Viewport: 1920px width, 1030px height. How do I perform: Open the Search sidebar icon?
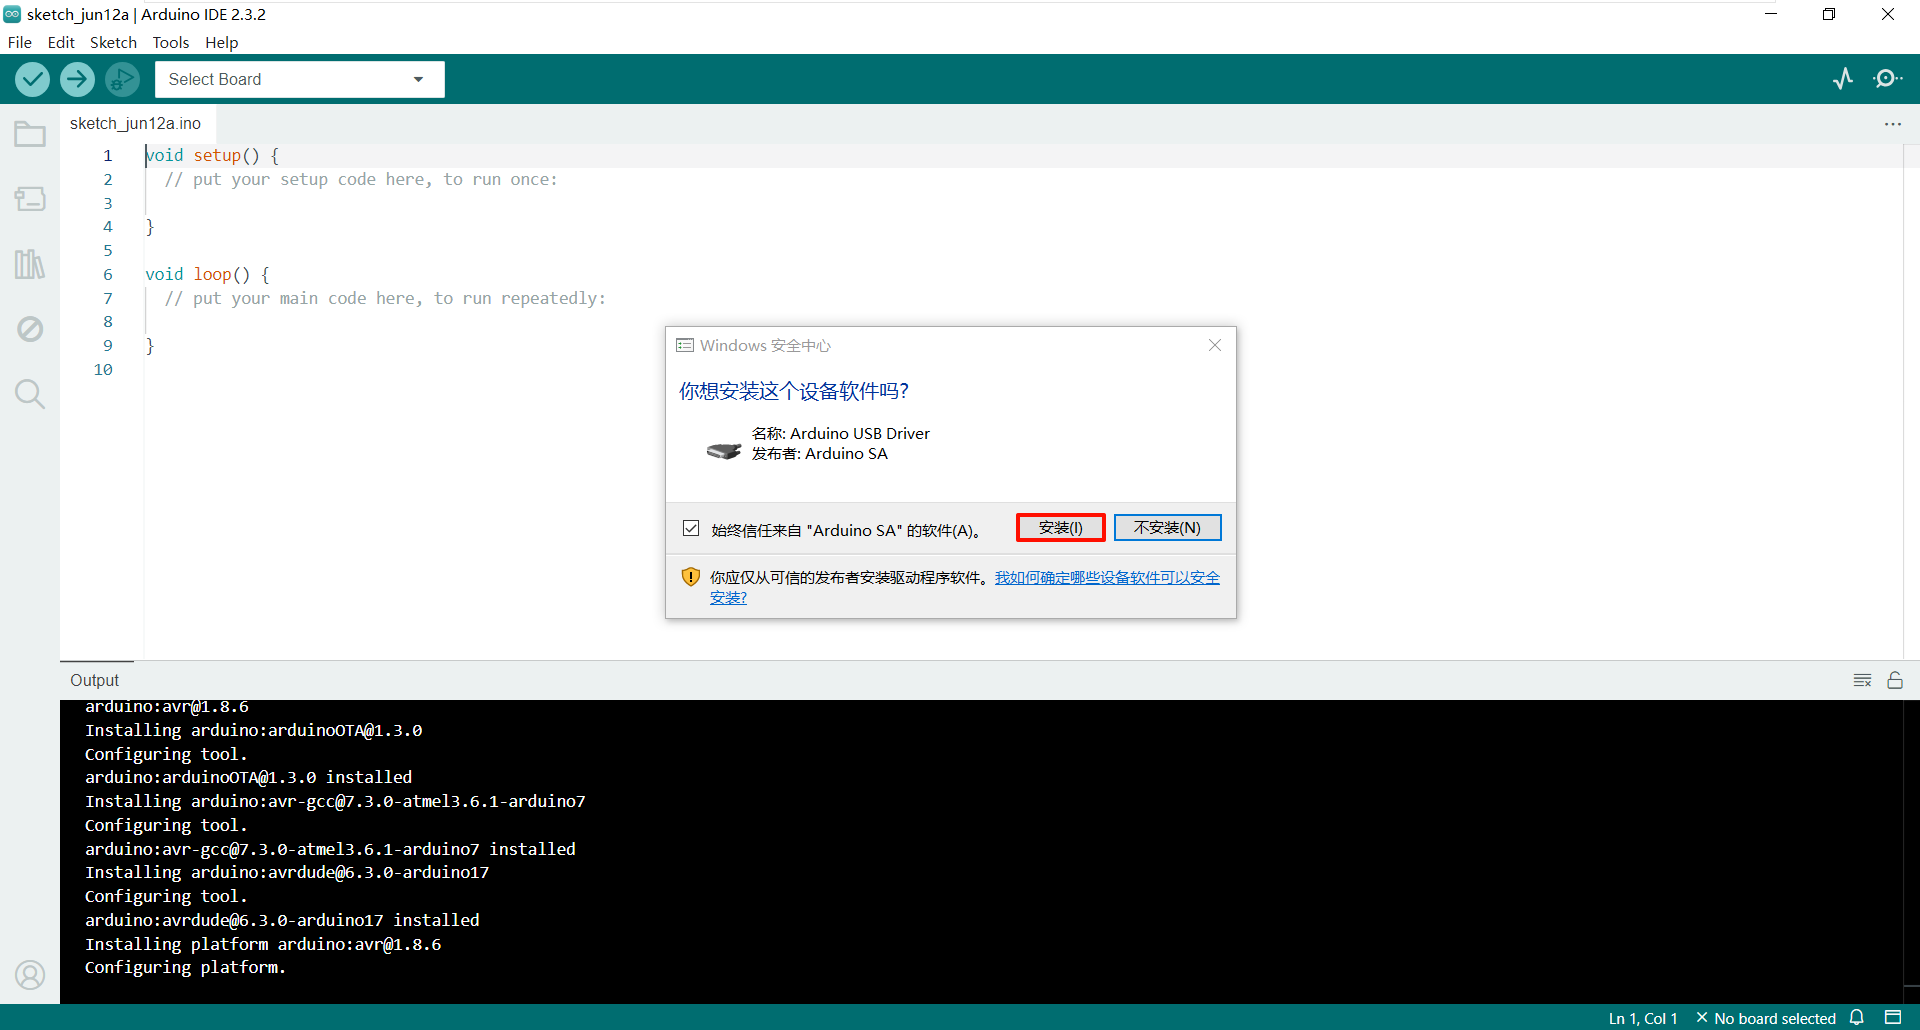[x=30, y=394]
